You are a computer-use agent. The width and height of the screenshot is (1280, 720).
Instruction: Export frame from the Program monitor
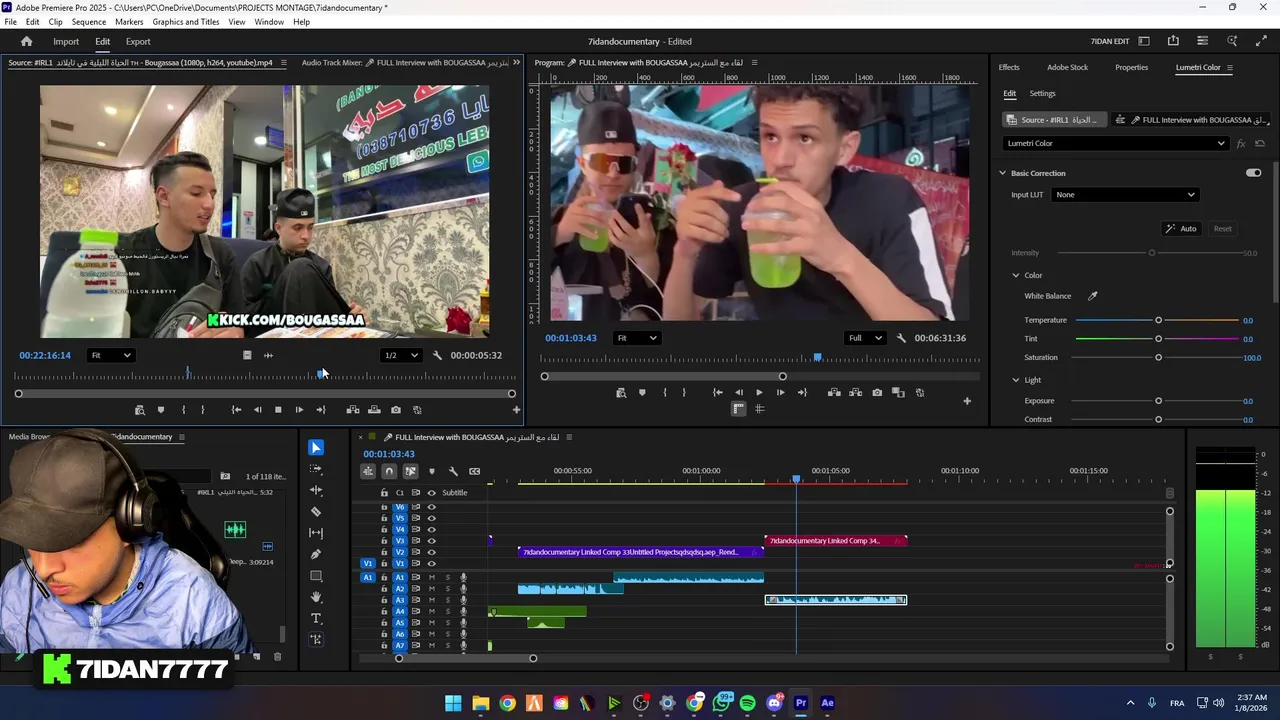pos(877,393)
